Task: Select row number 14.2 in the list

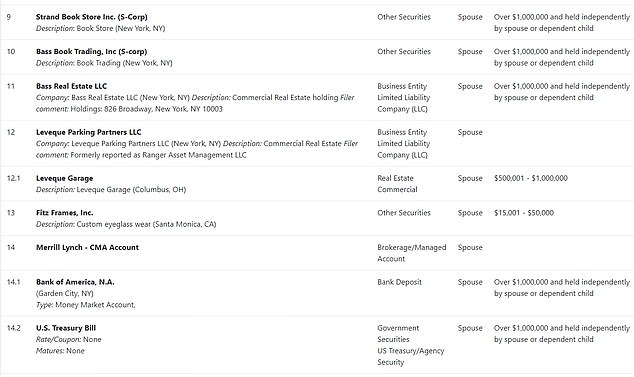Action: click(13, 328)
